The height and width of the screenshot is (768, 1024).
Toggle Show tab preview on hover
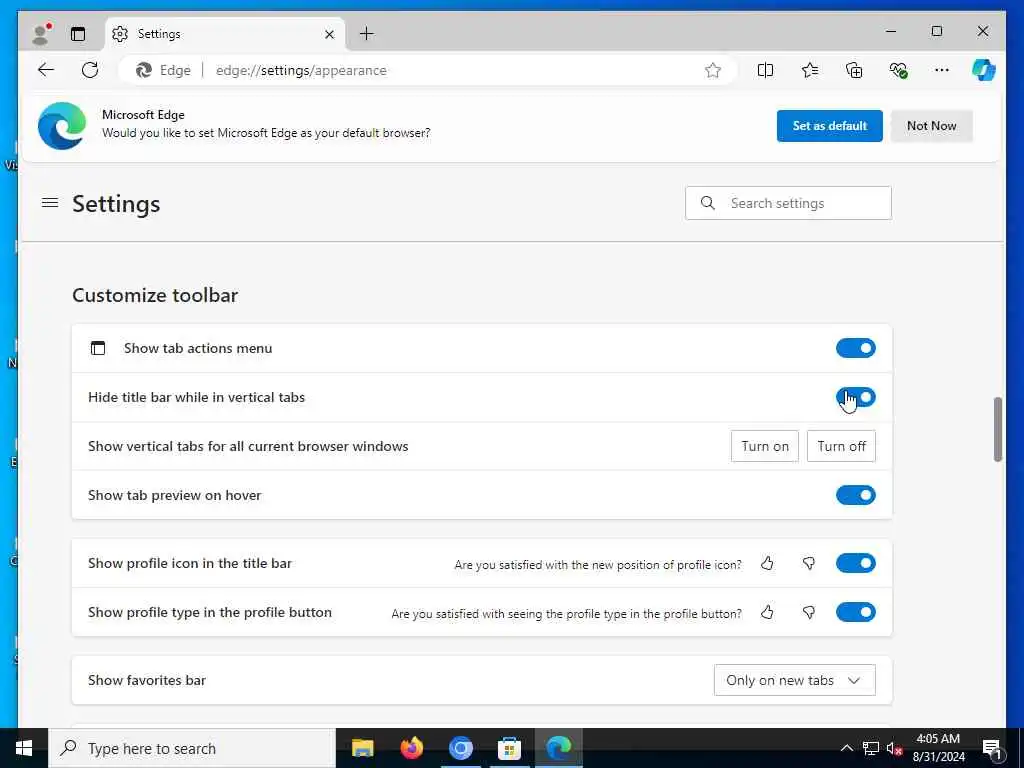click(856, 495)
